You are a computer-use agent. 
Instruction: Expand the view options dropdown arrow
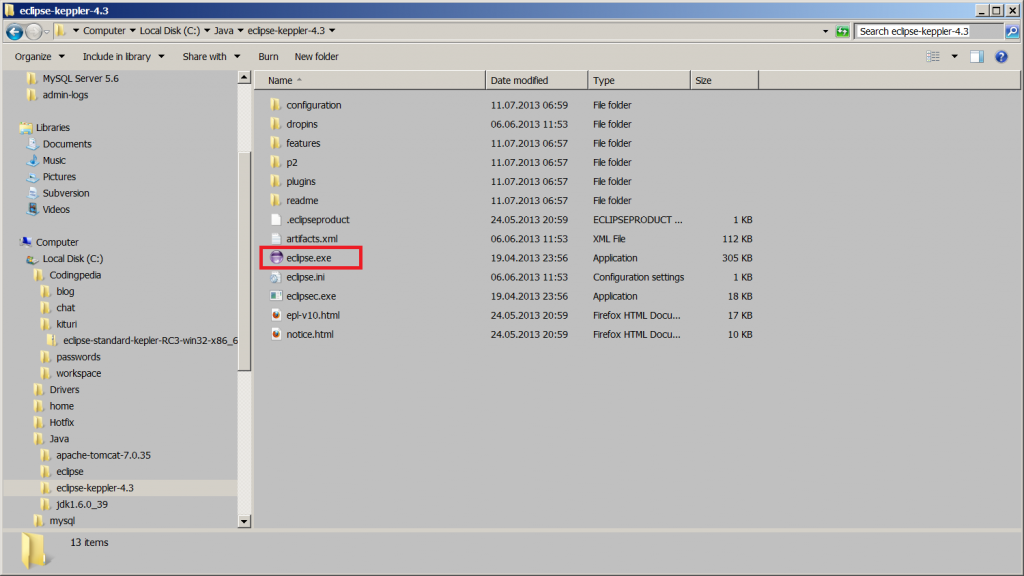point(954,57)
